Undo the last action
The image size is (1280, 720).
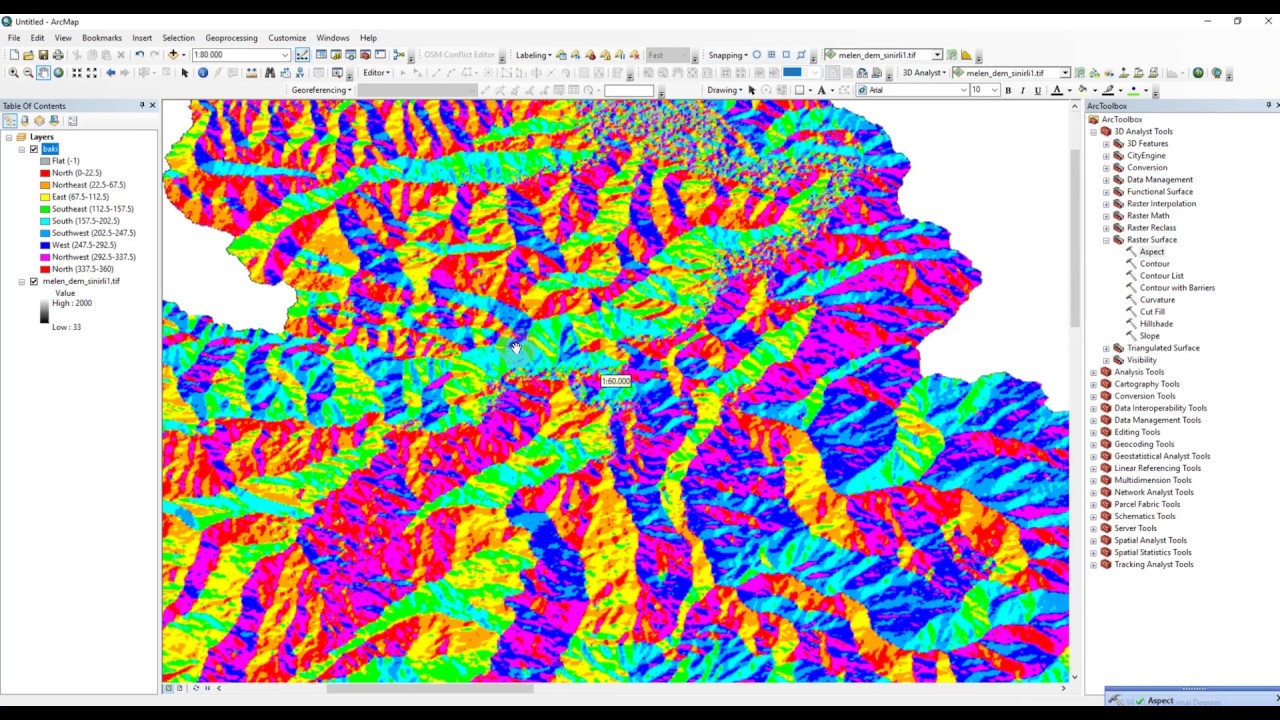[139, 55]
